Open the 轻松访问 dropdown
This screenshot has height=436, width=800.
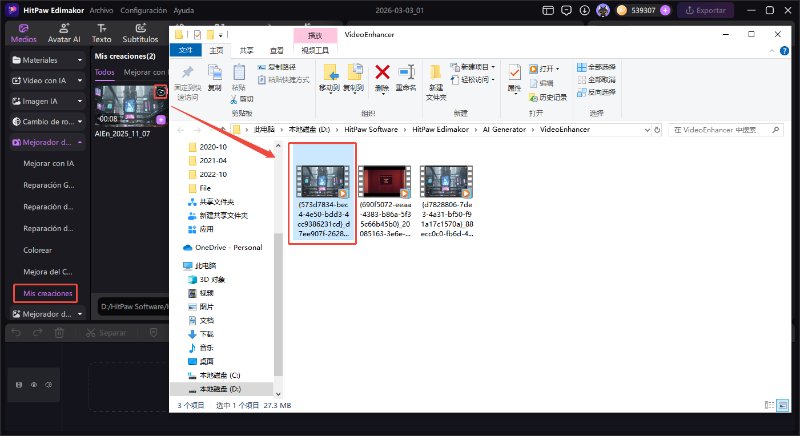click(473, 80)
